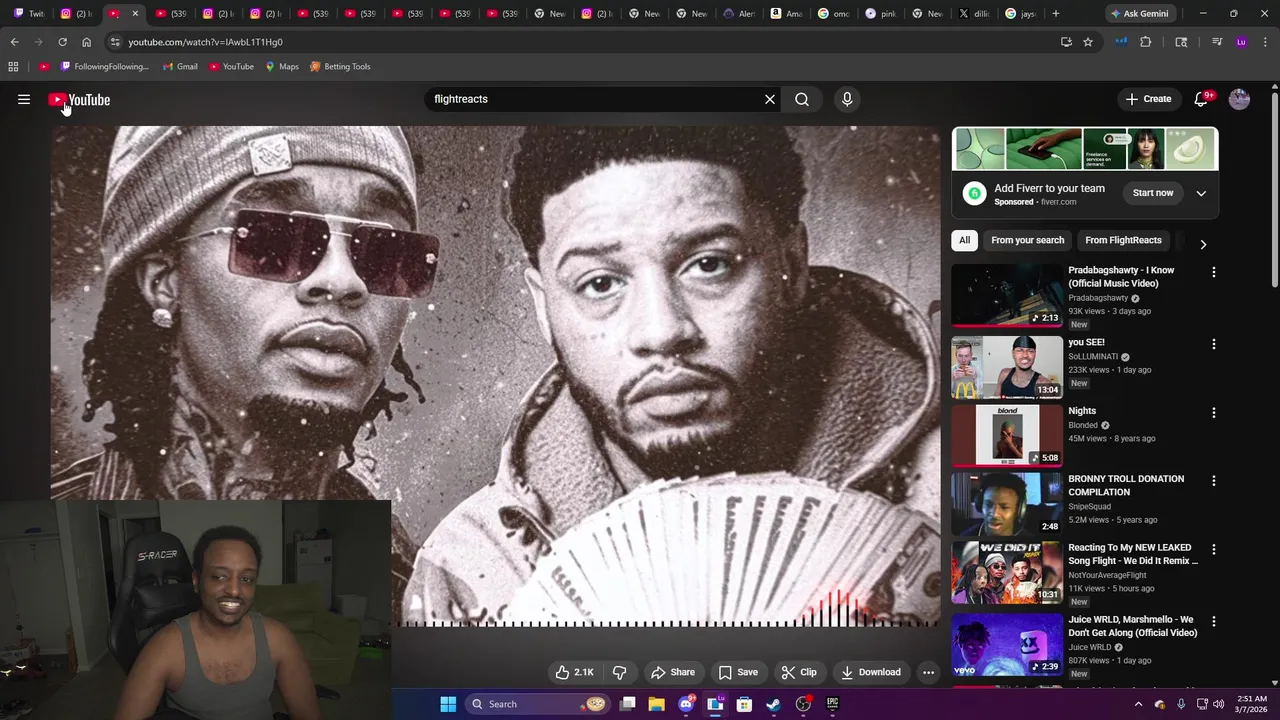Open Nights by Blonded thumbnail
The width and height of the screenshot is (1280, 720).
1007,436
